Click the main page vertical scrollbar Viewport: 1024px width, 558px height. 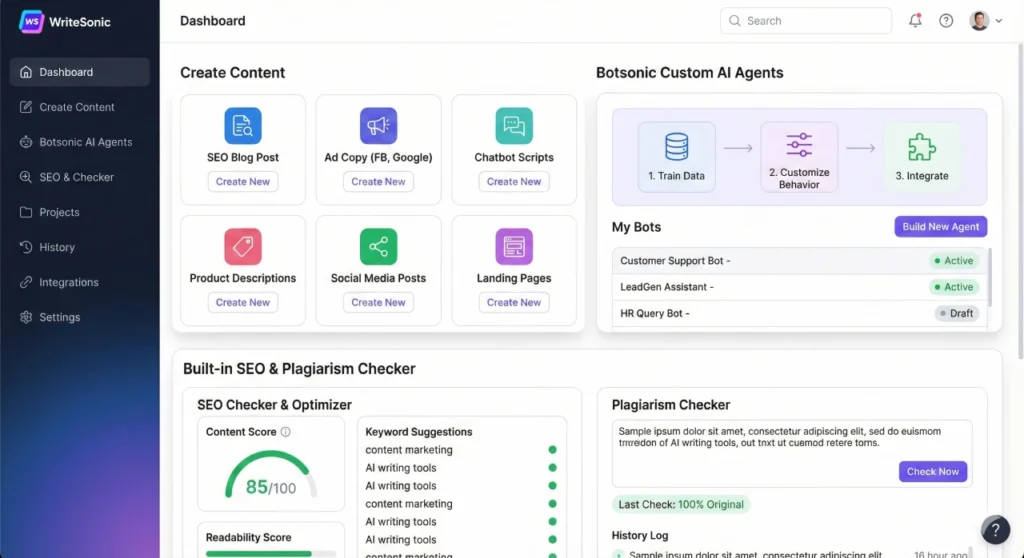point(1020,201)
